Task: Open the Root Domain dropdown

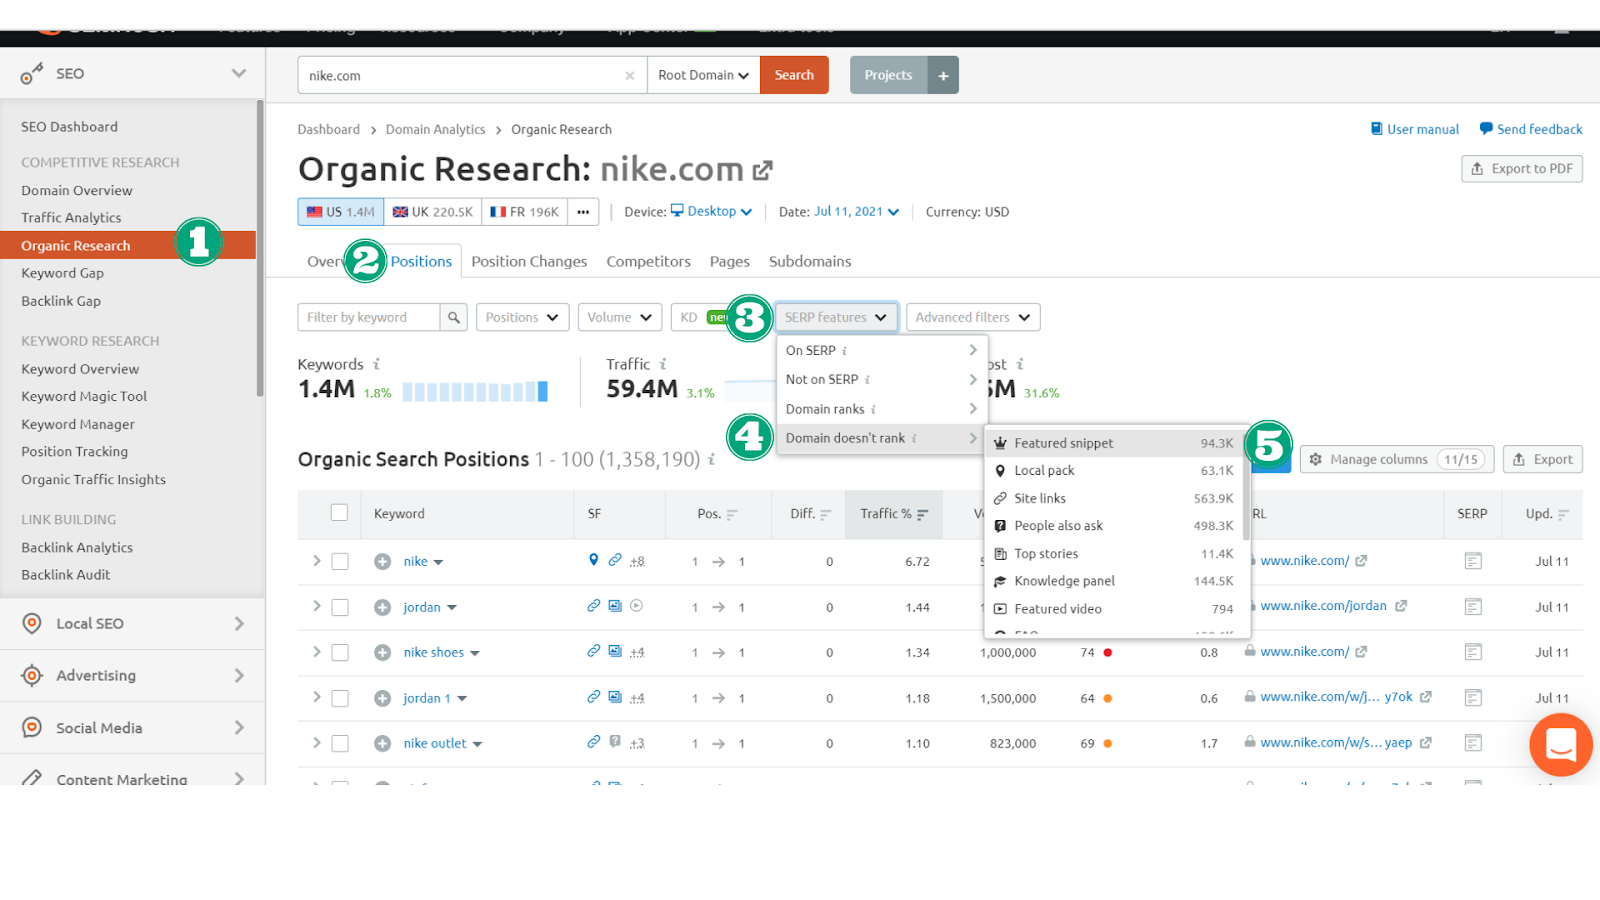Action: [x=703, y=76]
